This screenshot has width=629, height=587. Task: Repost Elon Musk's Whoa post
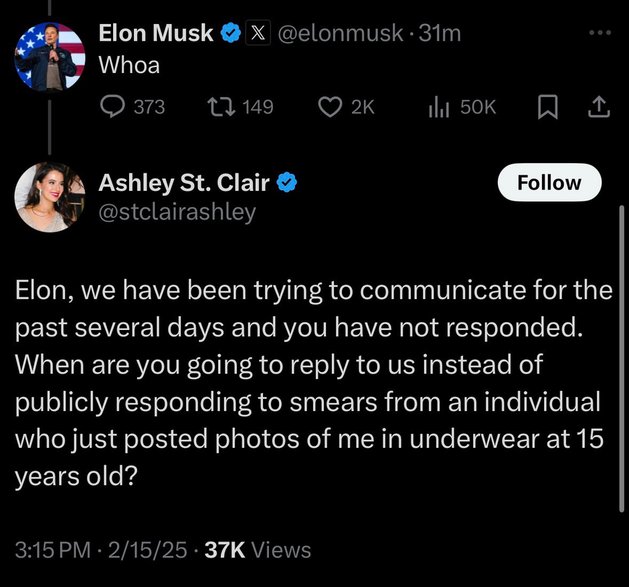[240, 107]
